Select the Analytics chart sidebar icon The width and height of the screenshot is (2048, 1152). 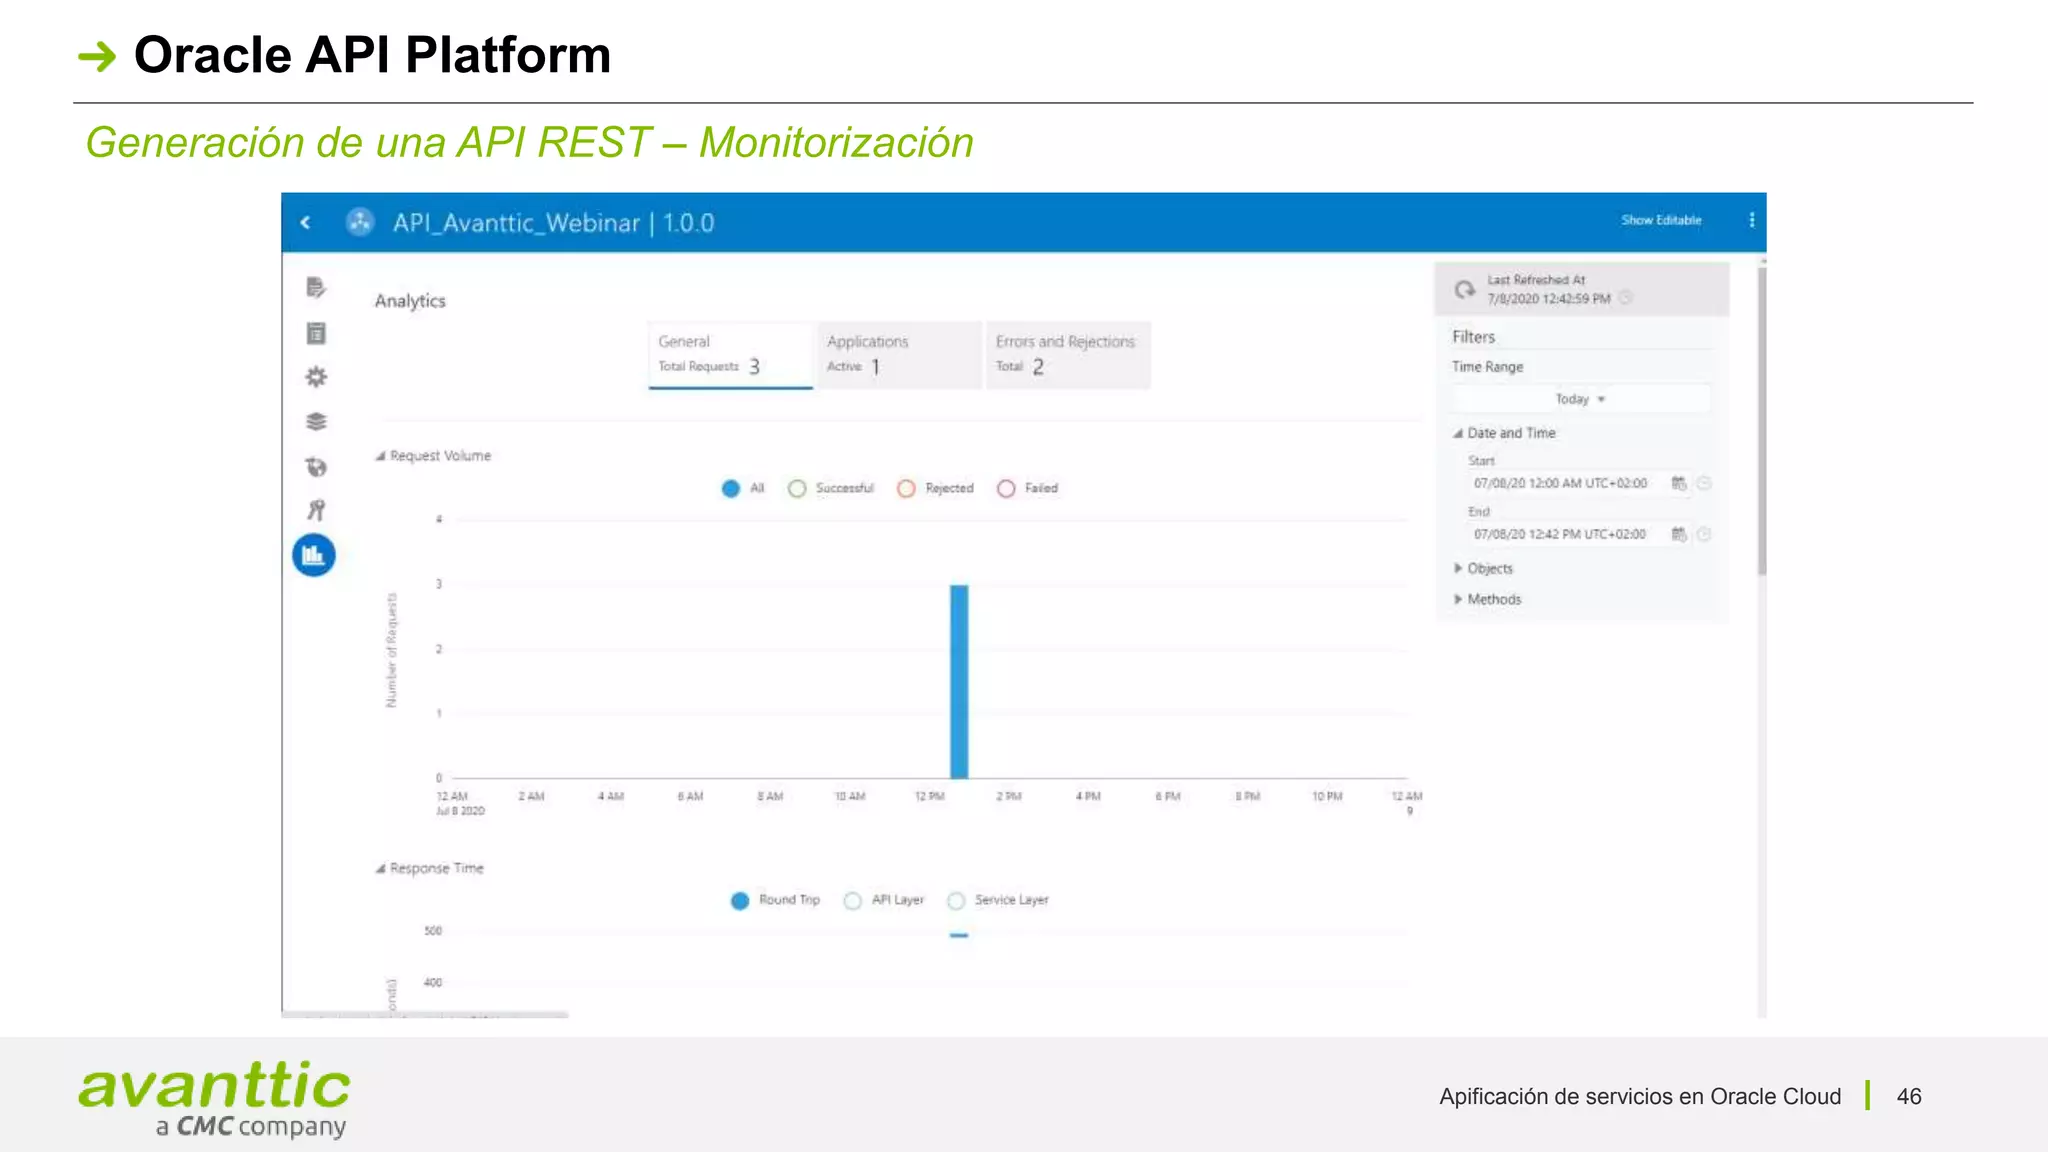(314, 555)
